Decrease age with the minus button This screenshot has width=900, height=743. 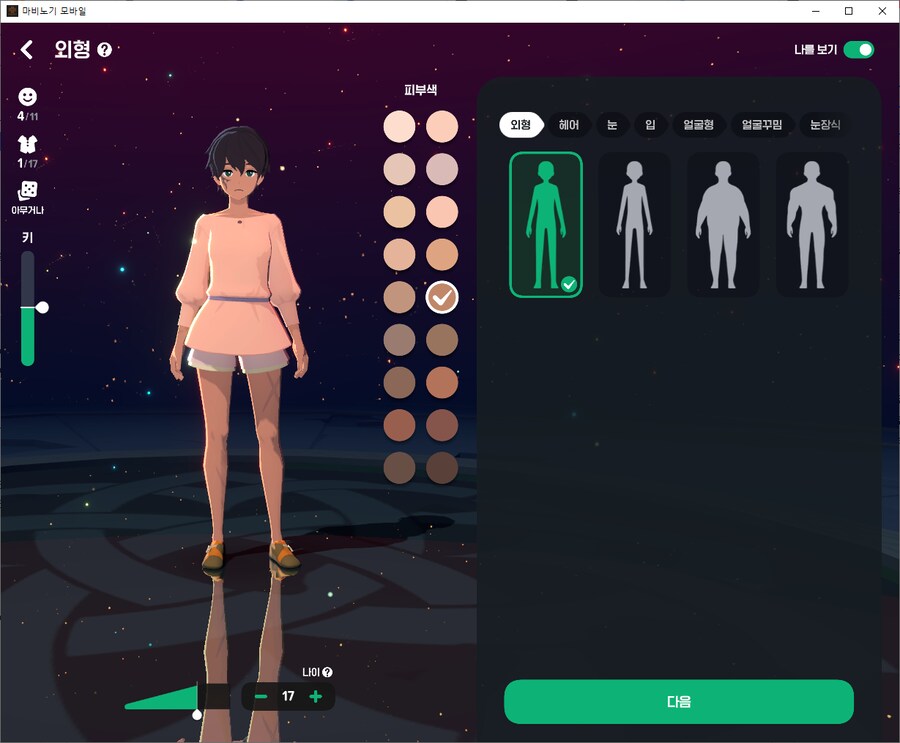click(x=261, y=696)
